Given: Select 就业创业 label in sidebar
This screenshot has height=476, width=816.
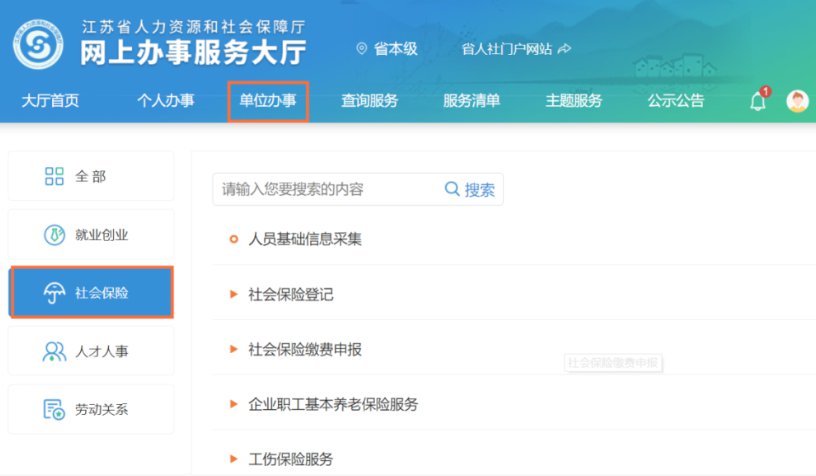Looking at the screenshot, I should (101, 235).
